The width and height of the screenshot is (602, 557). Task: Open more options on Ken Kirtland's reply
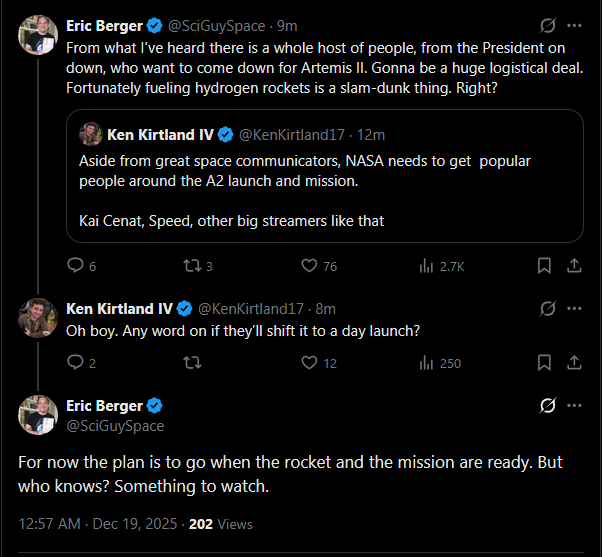pyautogui.click(x=574, y=308)
